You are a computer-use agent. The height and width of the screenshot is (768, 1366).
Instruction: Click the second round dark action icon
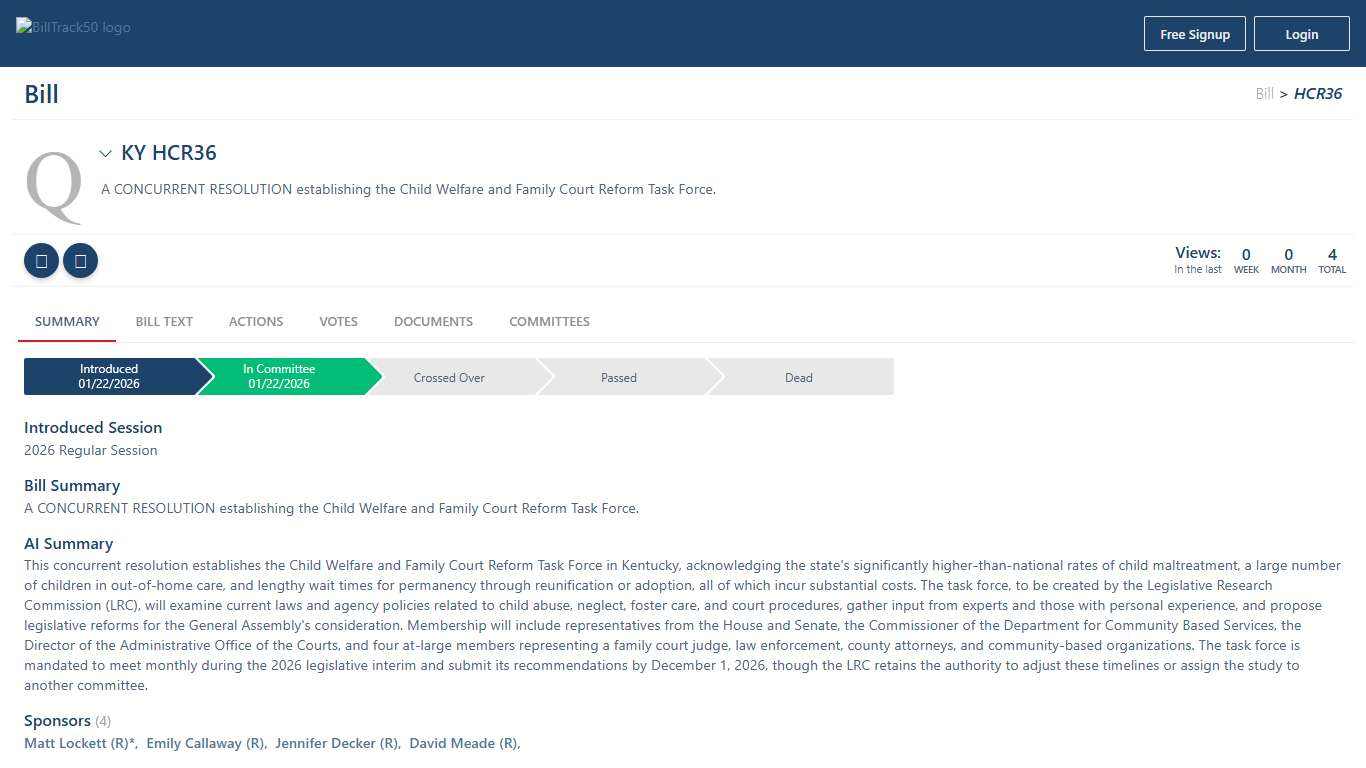coord(80,261)
